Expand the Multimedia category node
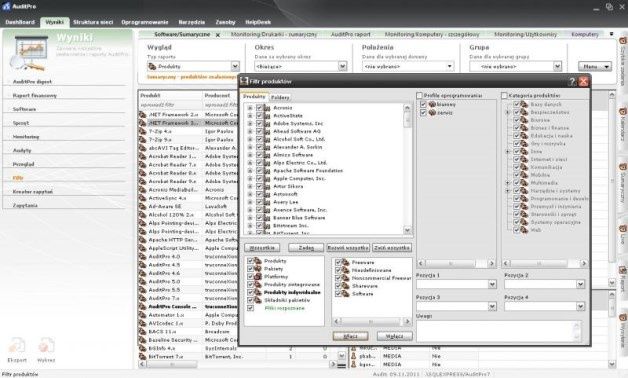 (x=507, y=183)
